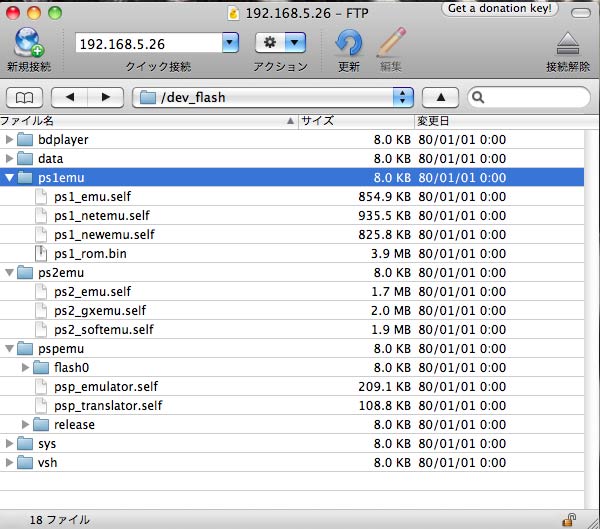The height and width of the screenshot is (529, 600).
Task: Click the ps2_softemu.self file icon
Action: (41, 329)
